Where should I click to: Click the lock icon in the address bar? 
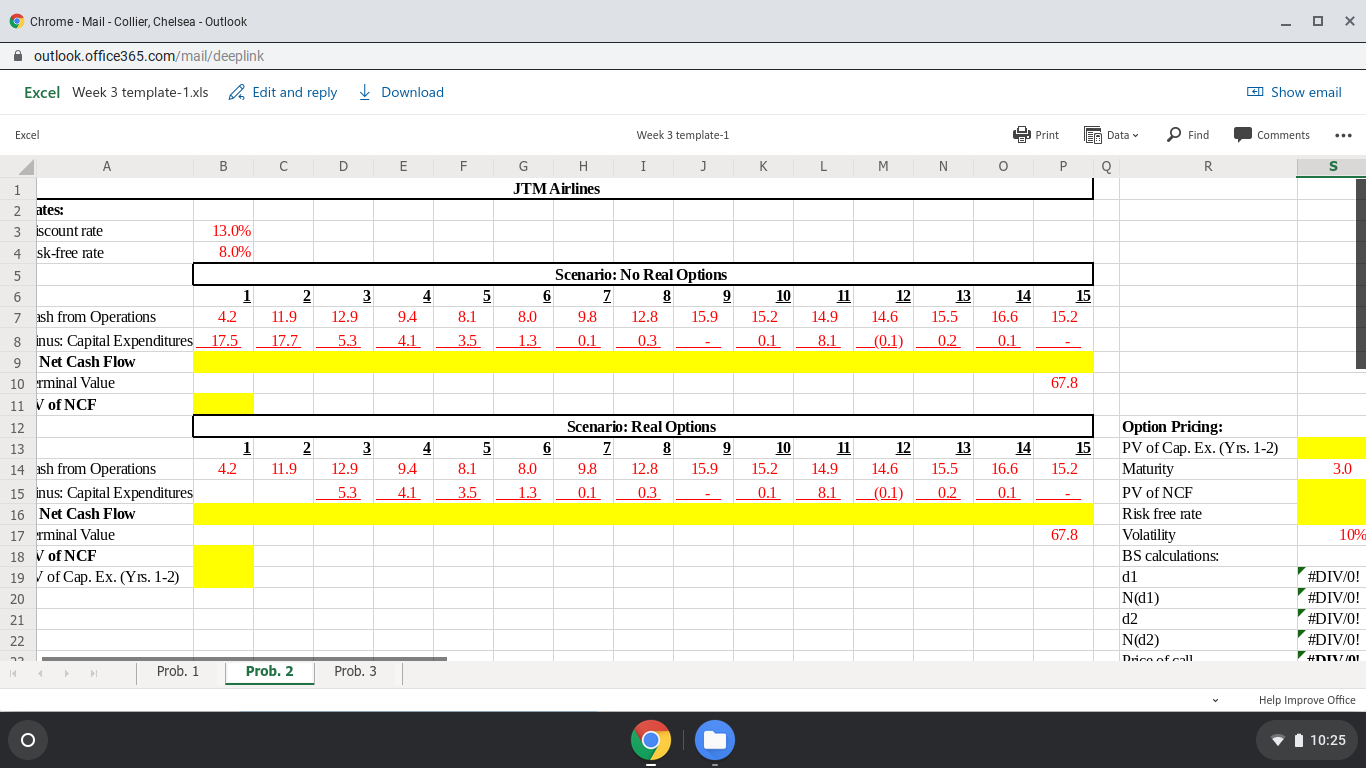tap(18, 57)
